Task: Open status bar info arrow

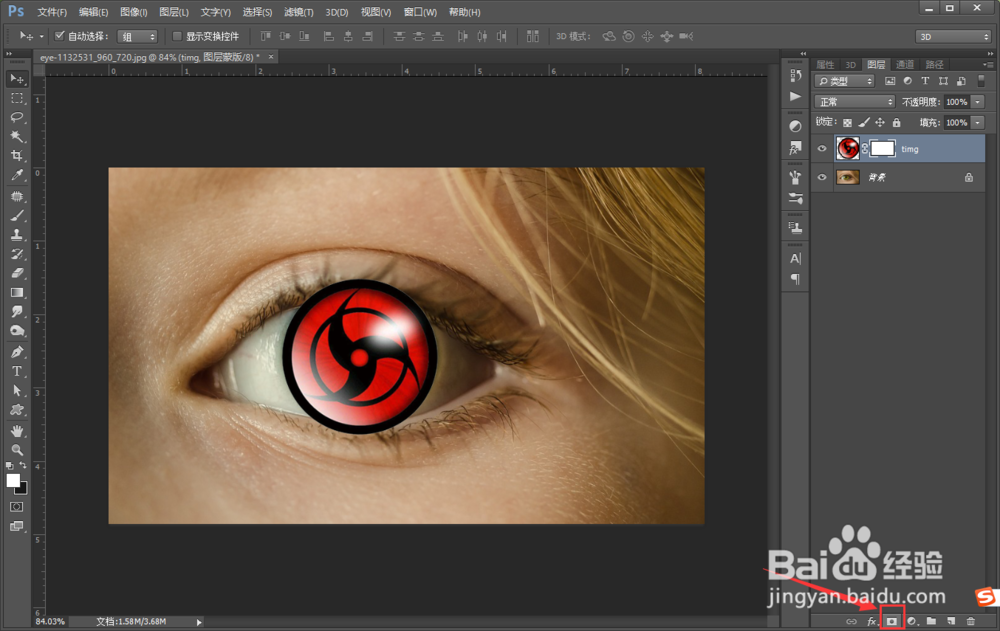Action: [x=199, y=621]
